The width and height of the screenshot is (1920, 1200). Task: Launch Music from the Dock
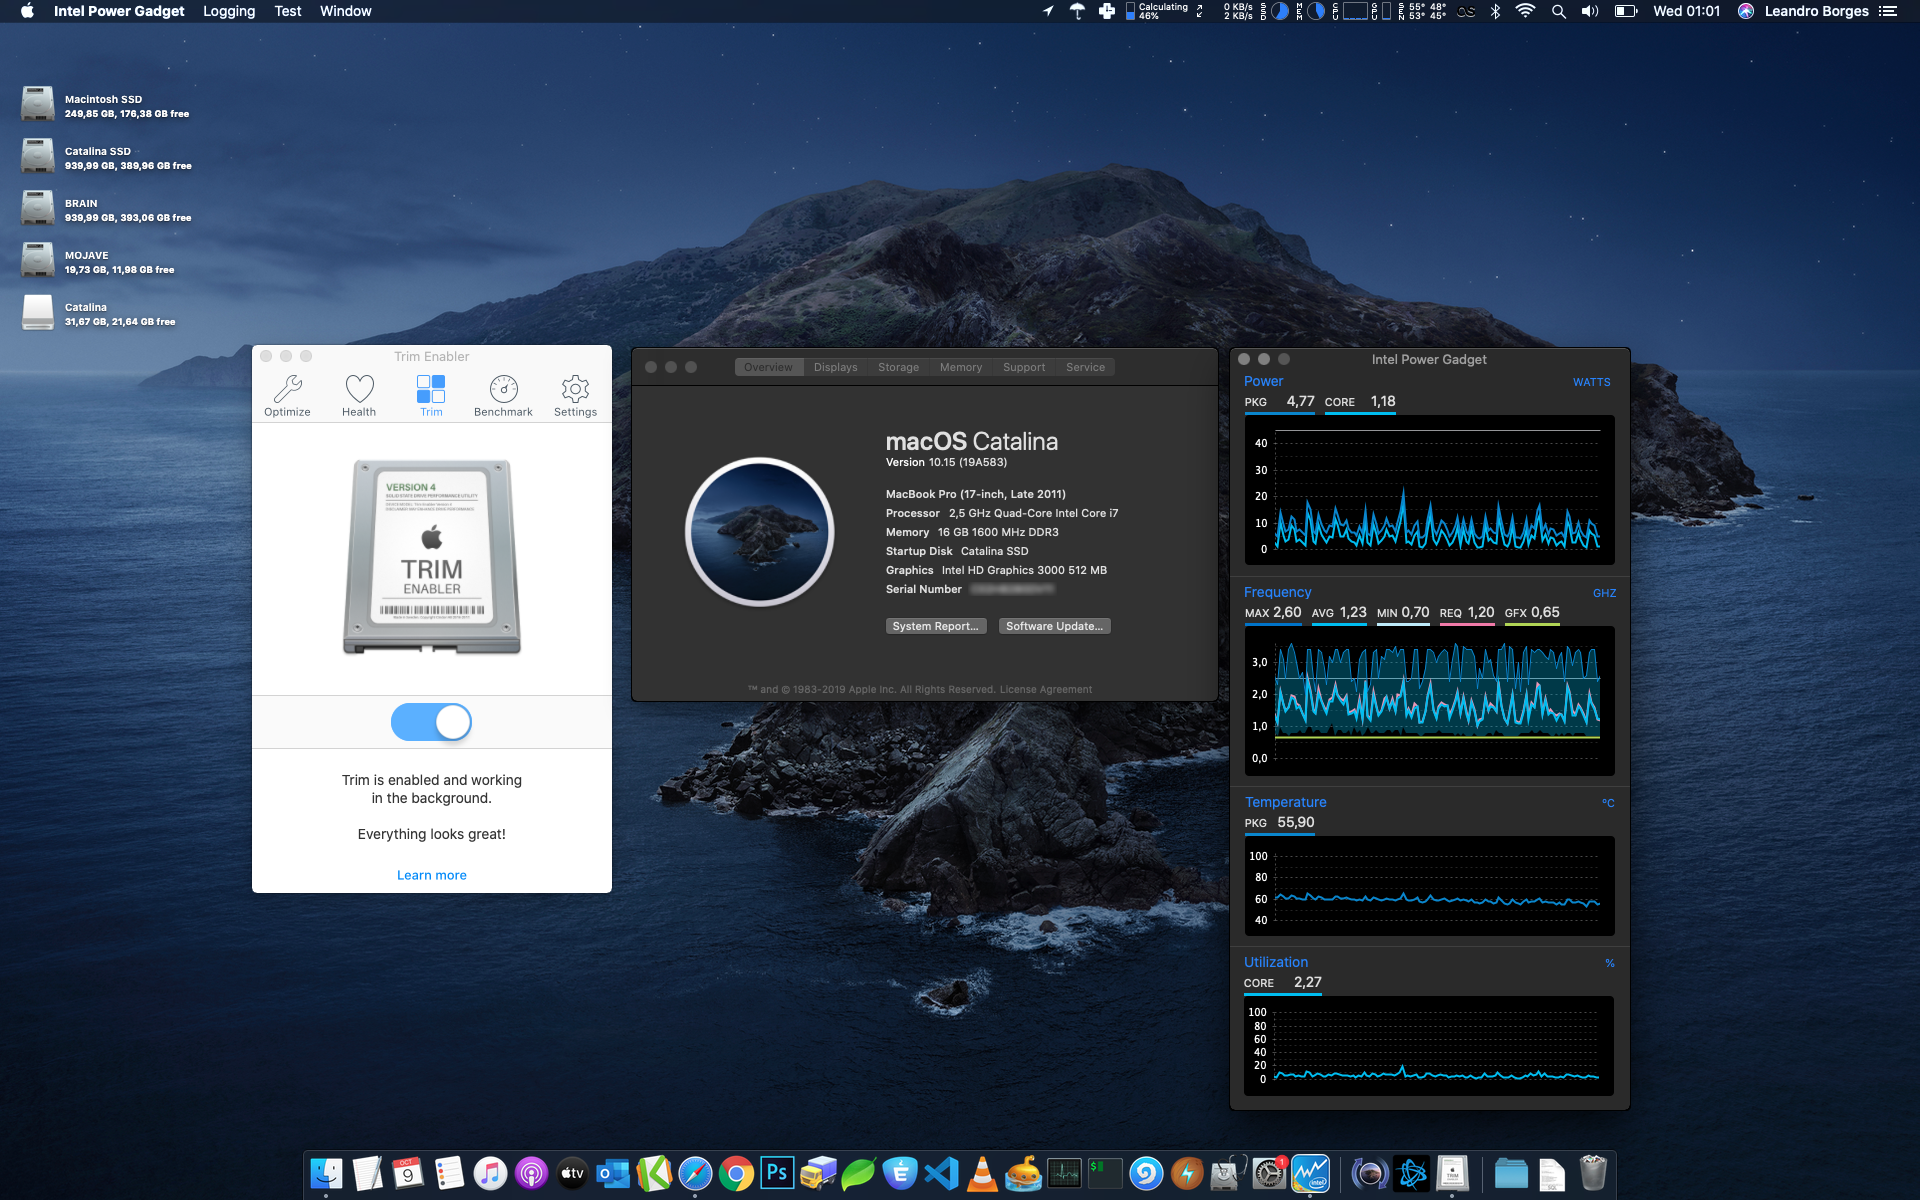pos(490,1173)
